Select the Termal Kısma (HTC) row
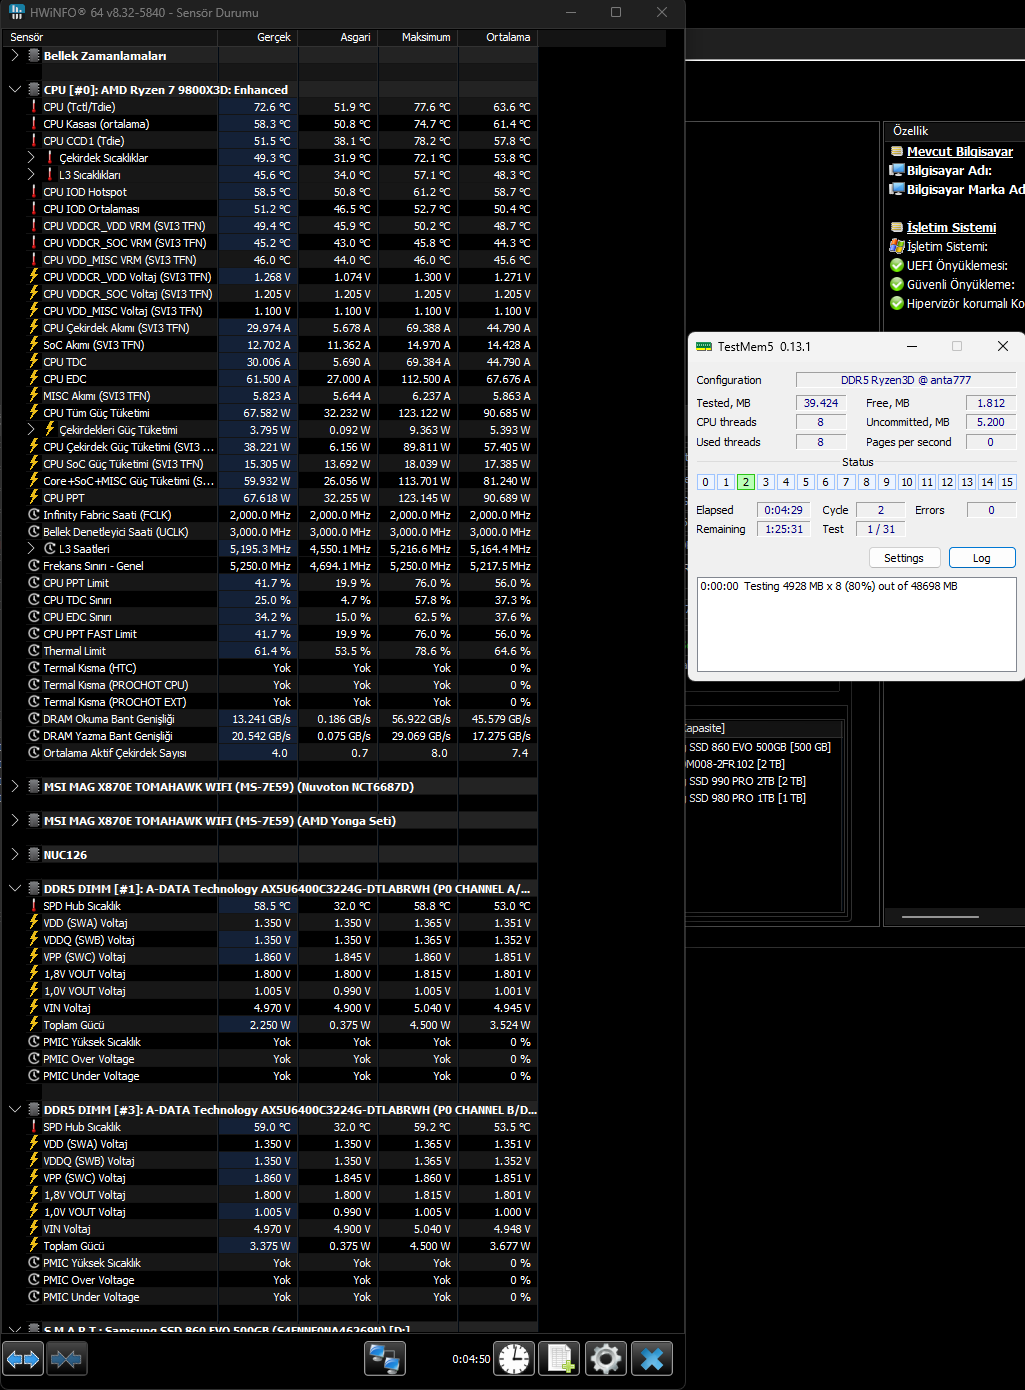 click(x=269, y=668)
